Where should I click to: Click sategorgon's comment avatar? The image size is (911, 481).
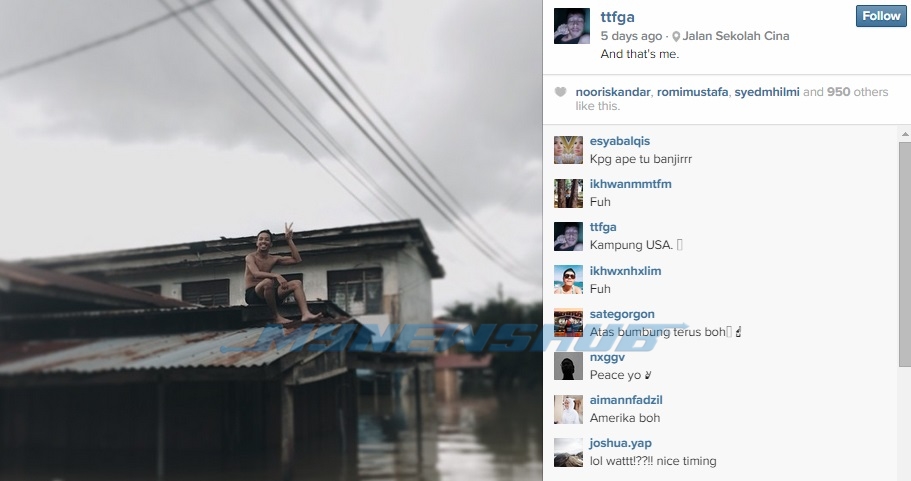tap(568, 323)
